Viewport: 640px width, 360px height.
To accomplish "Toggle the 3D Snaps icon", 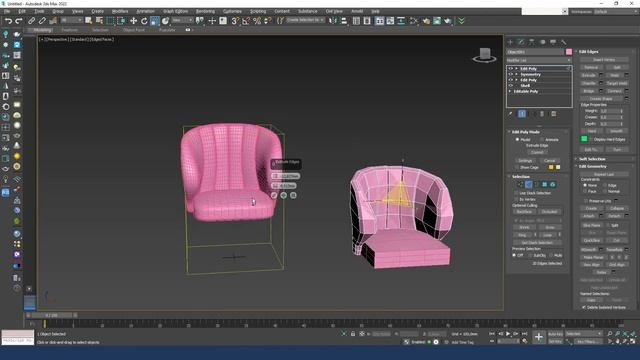I will (235, 21).
